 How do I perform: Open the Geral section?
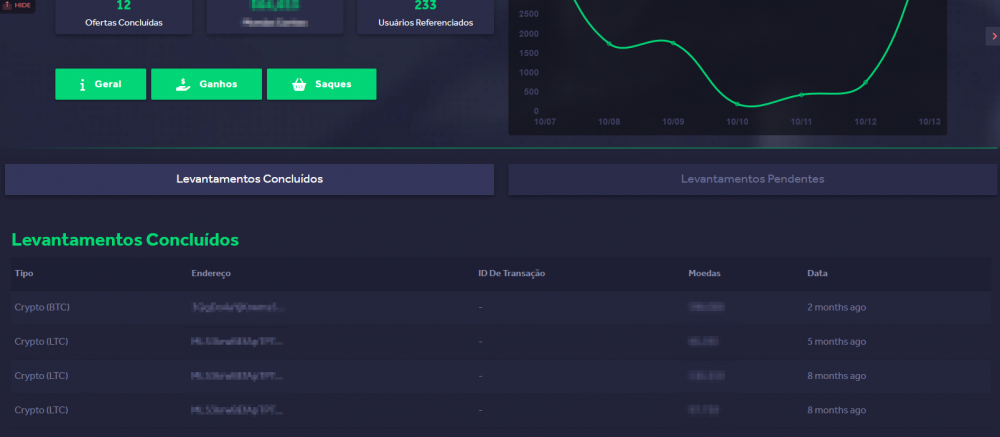click(x=101, y=85)
